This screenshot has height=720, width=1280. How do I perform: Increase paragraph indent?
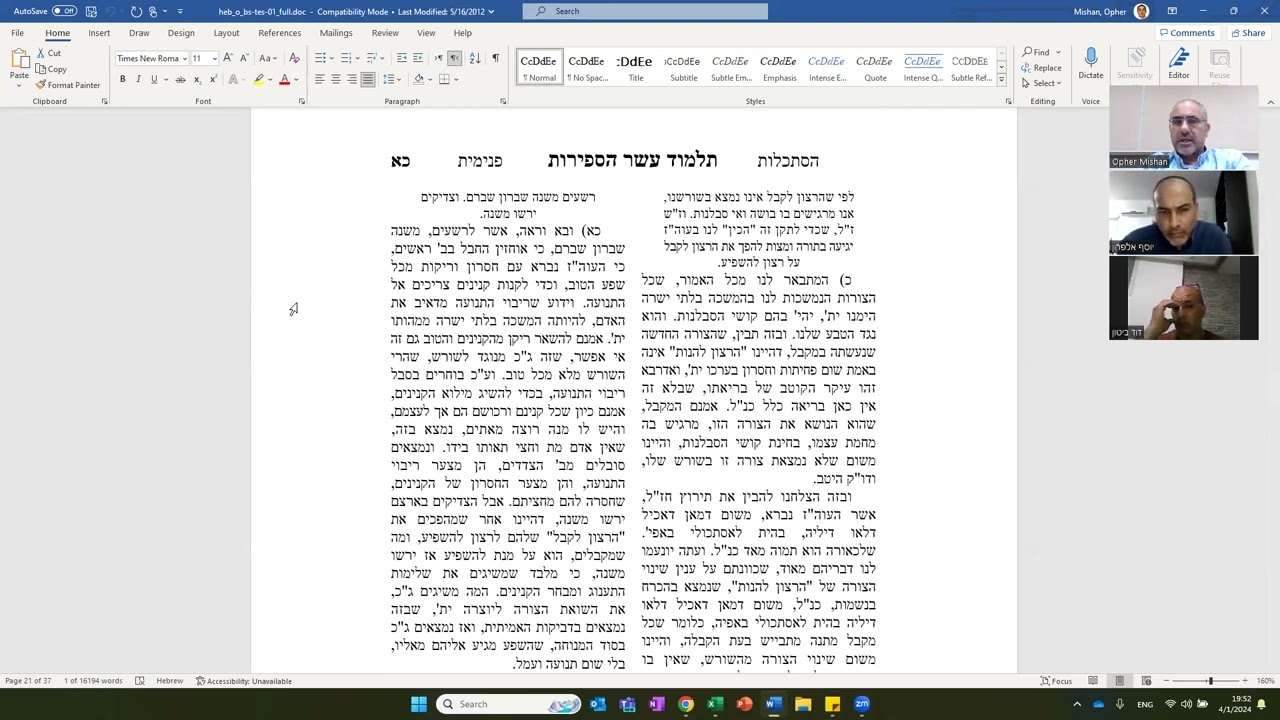pyautogui.click(x=418, y=58)
